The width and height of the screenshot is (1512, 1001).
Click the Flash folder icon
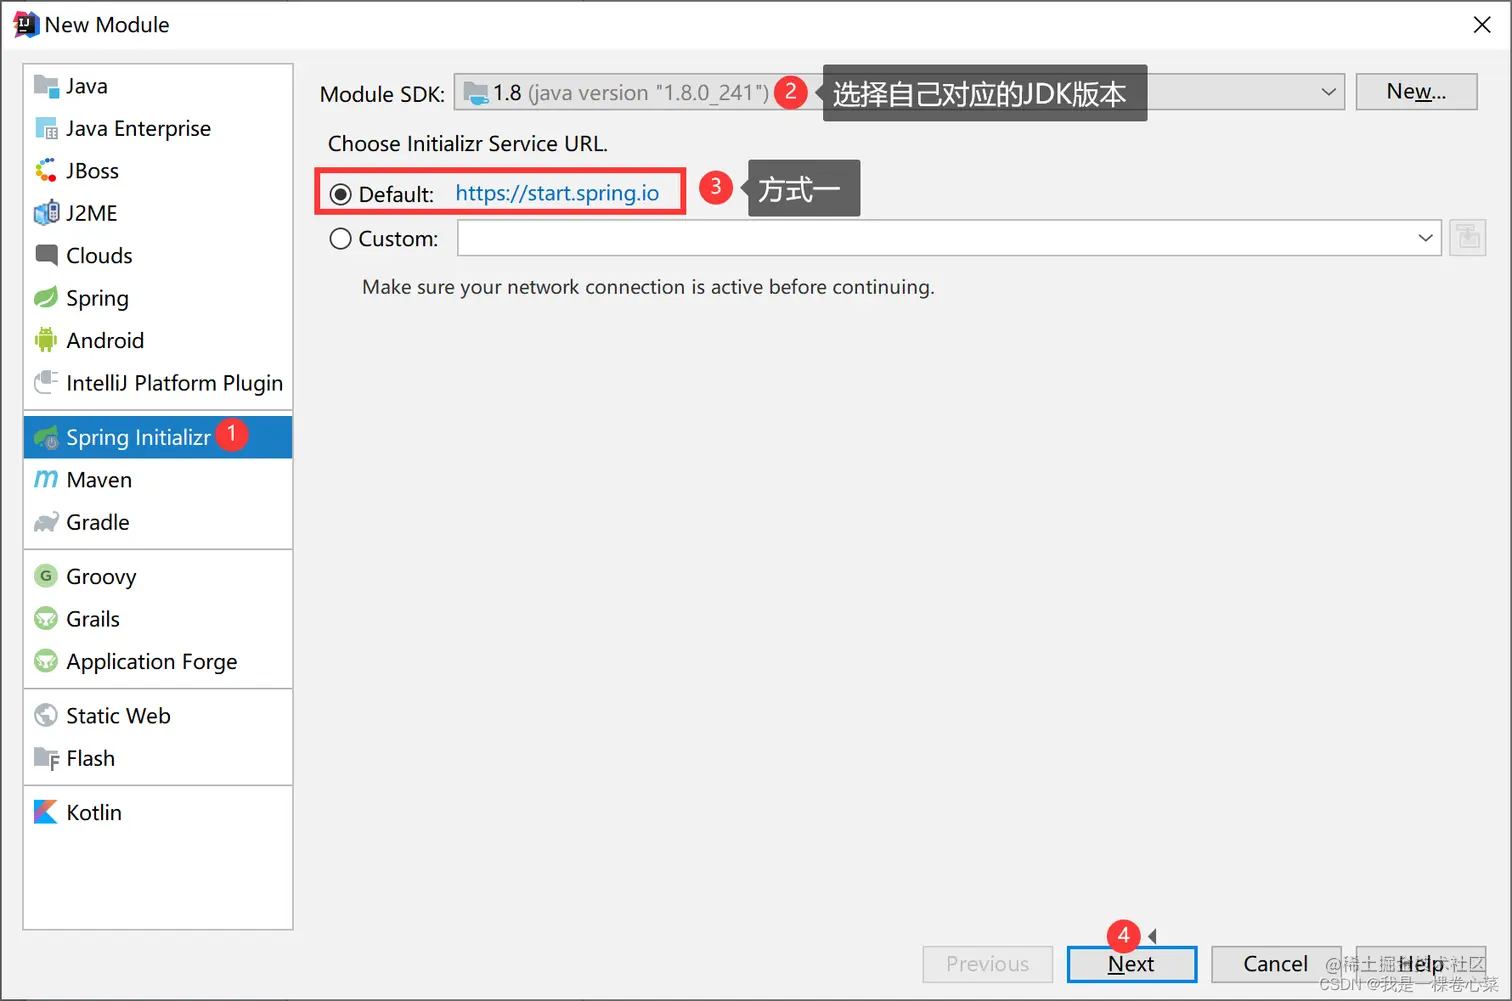[x=46, y=758]
